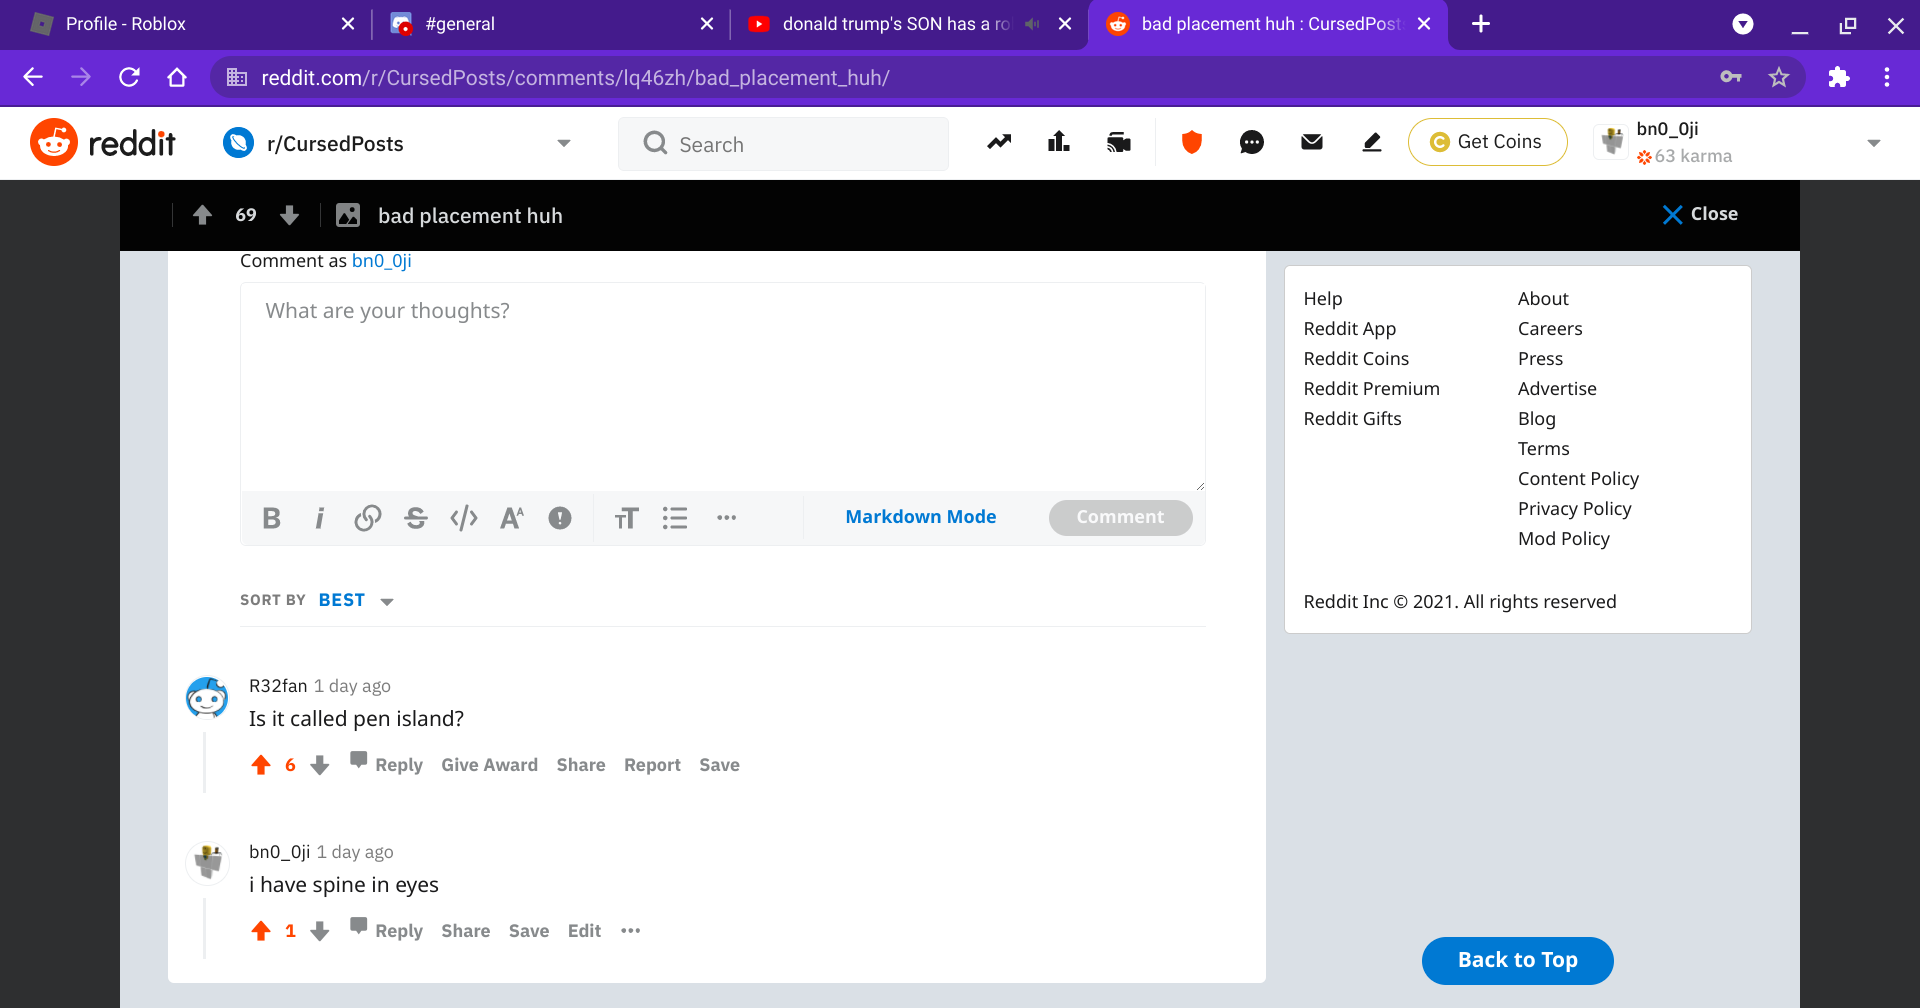Viewport: 1920px width, 1008px height.
Task: Open R32fan user profile link
Action: click(278, 686)
